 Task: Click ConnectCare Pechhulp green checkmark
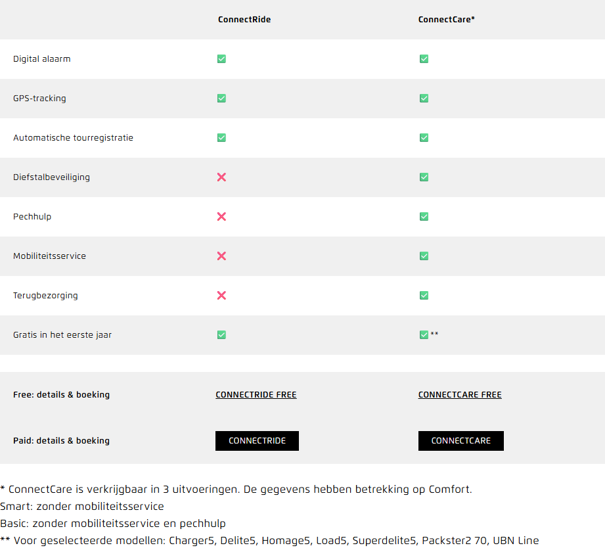point(424,217)
